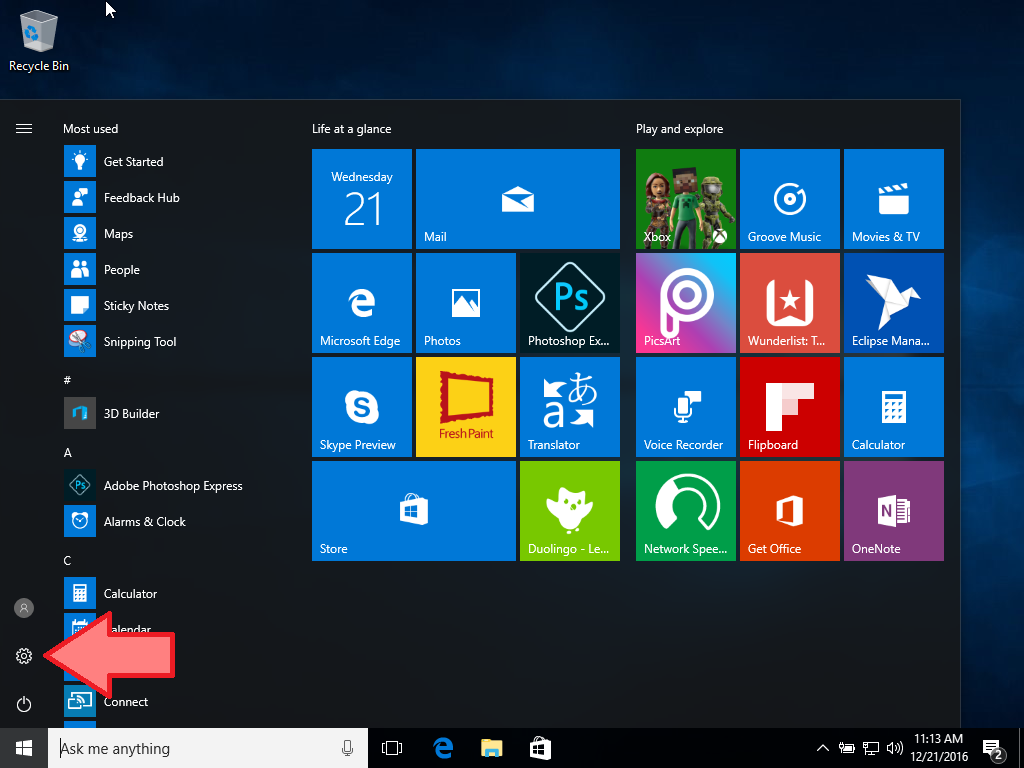Expand the Start menu hamburger navigation

[24, 129]
